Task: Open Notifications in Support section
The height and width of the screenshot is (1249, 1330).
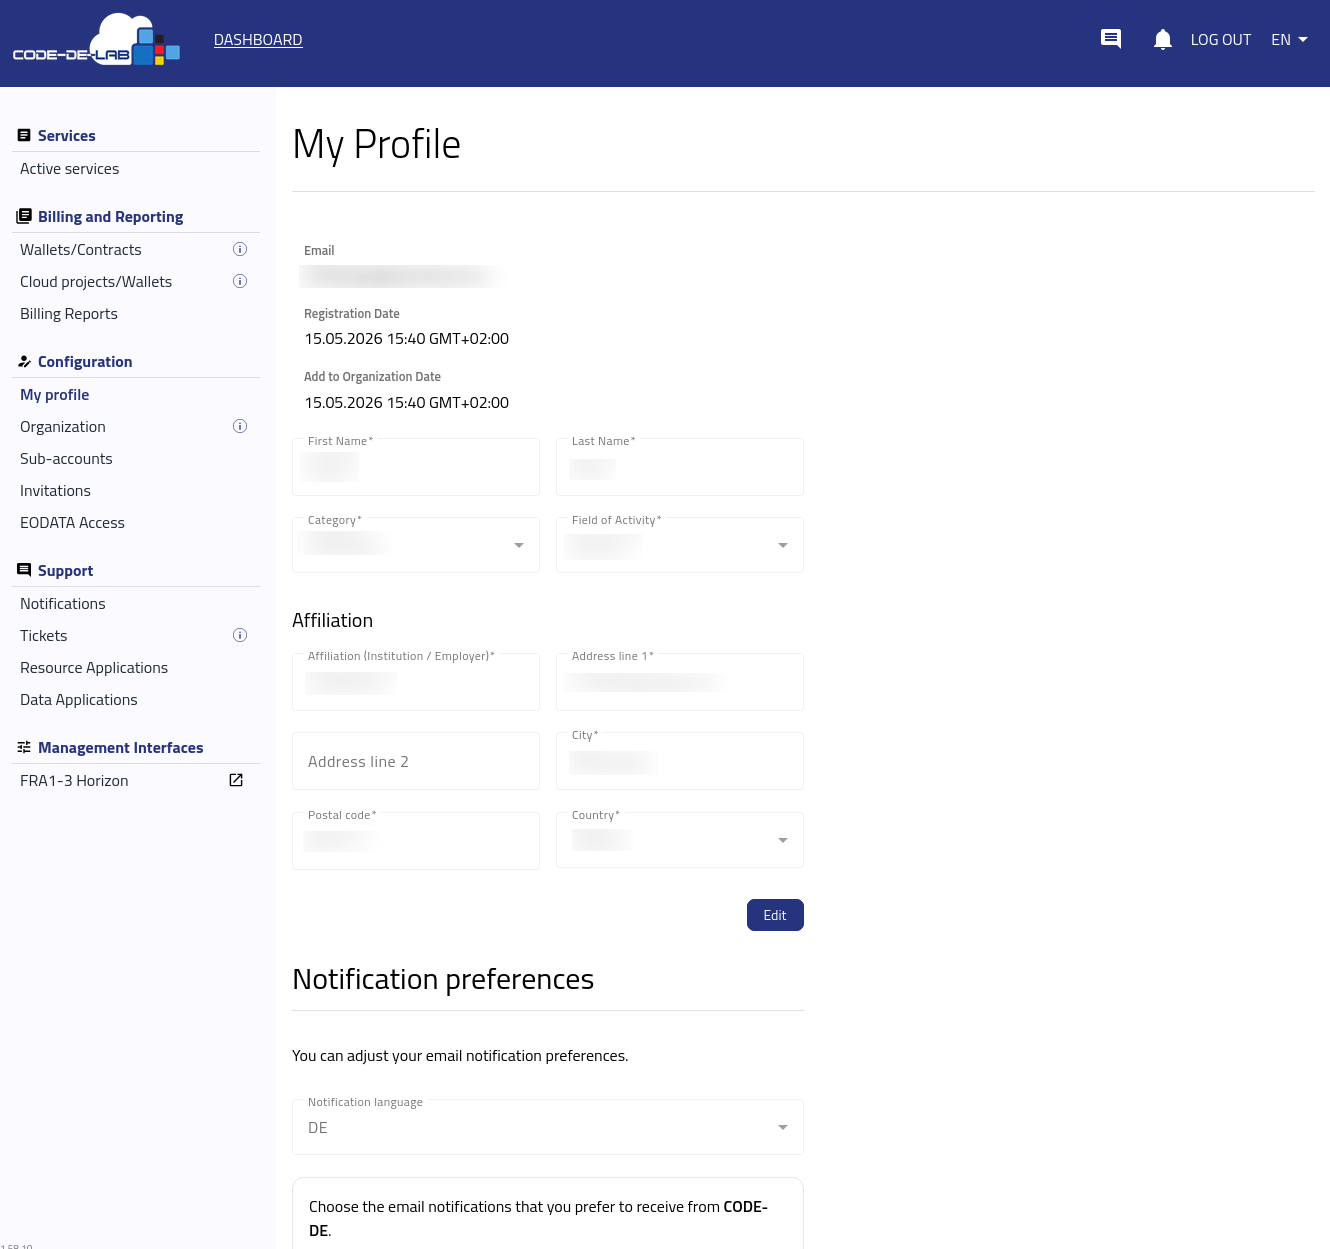Action: (63, 604)
